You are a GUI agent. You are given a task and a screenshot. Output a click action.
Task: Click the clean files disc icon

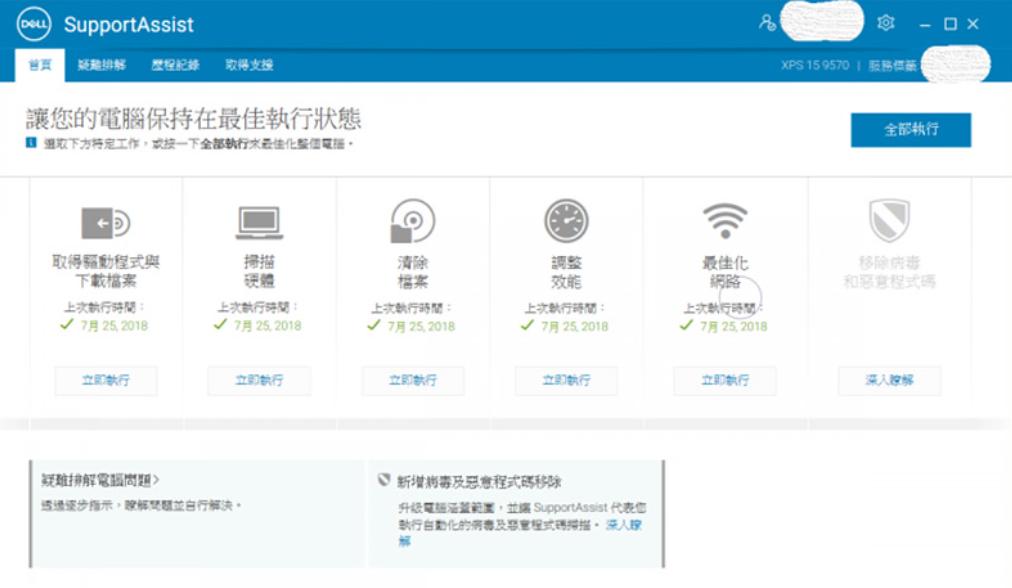[412, 221]
